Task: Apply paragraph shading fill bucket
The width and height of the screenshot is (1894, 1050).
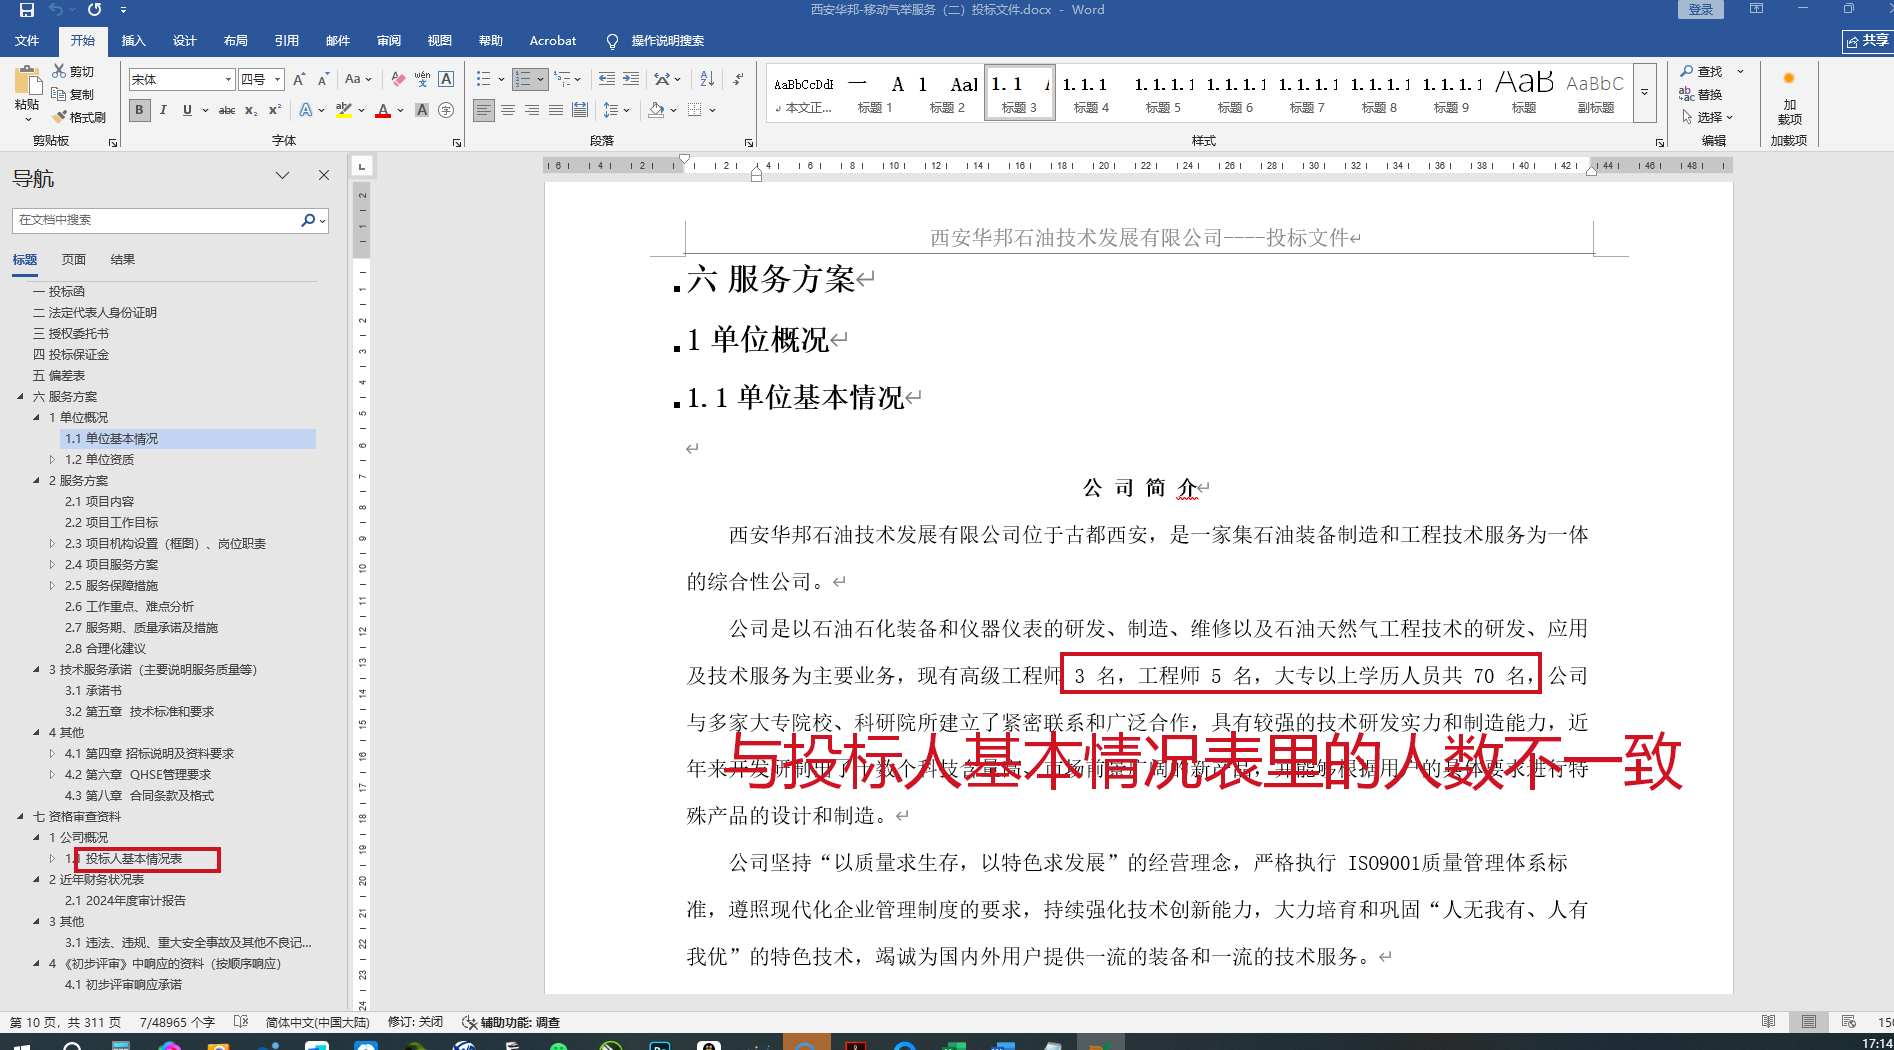Action: point(656,110)
